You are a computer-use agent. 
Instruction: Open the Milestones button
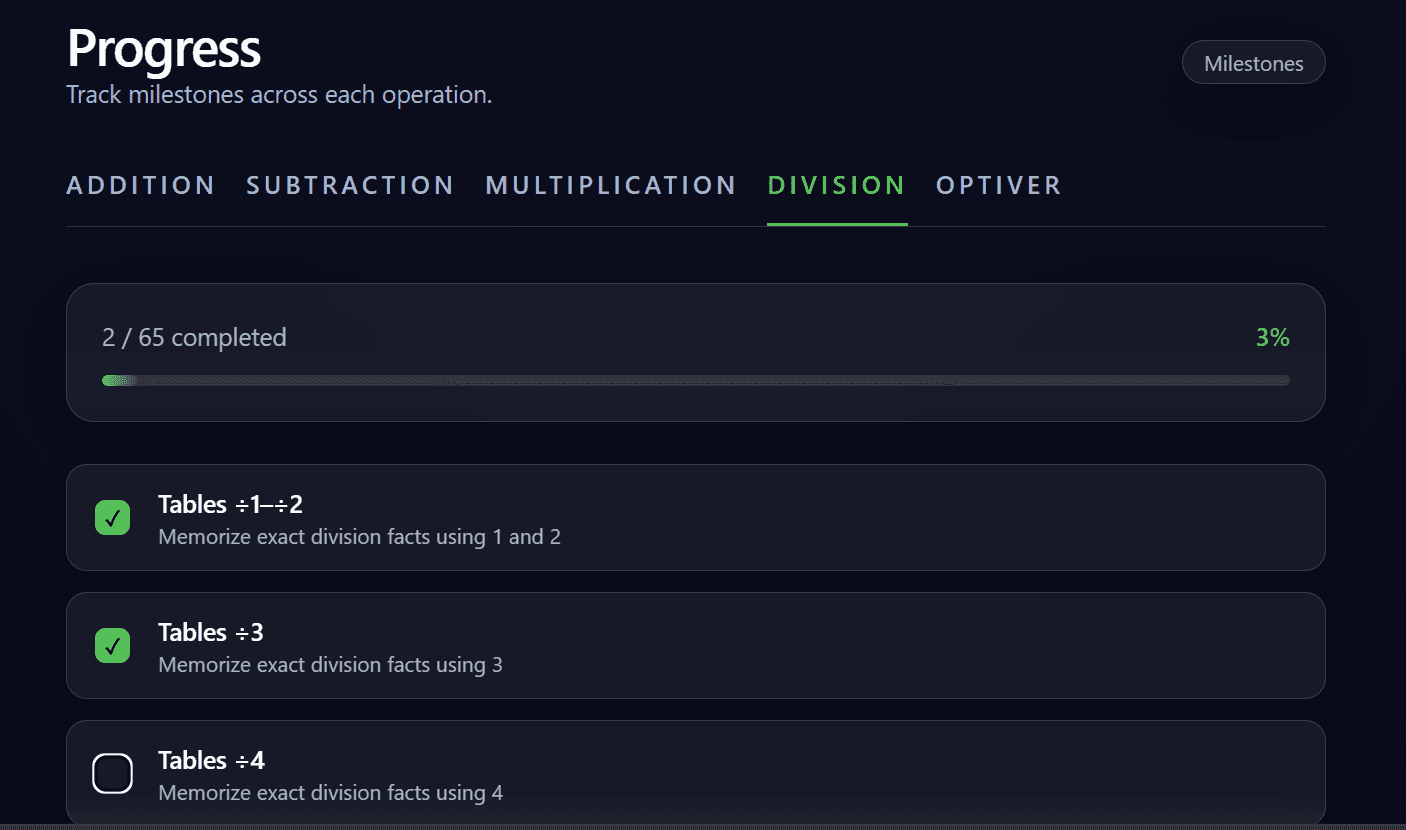click(1253, 63)
